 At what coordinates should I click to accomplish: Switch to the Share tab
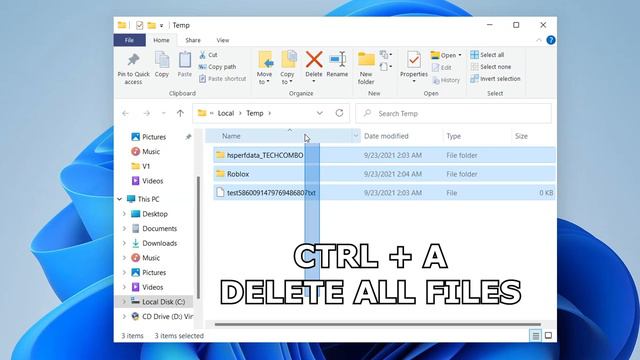coord(193,40)
